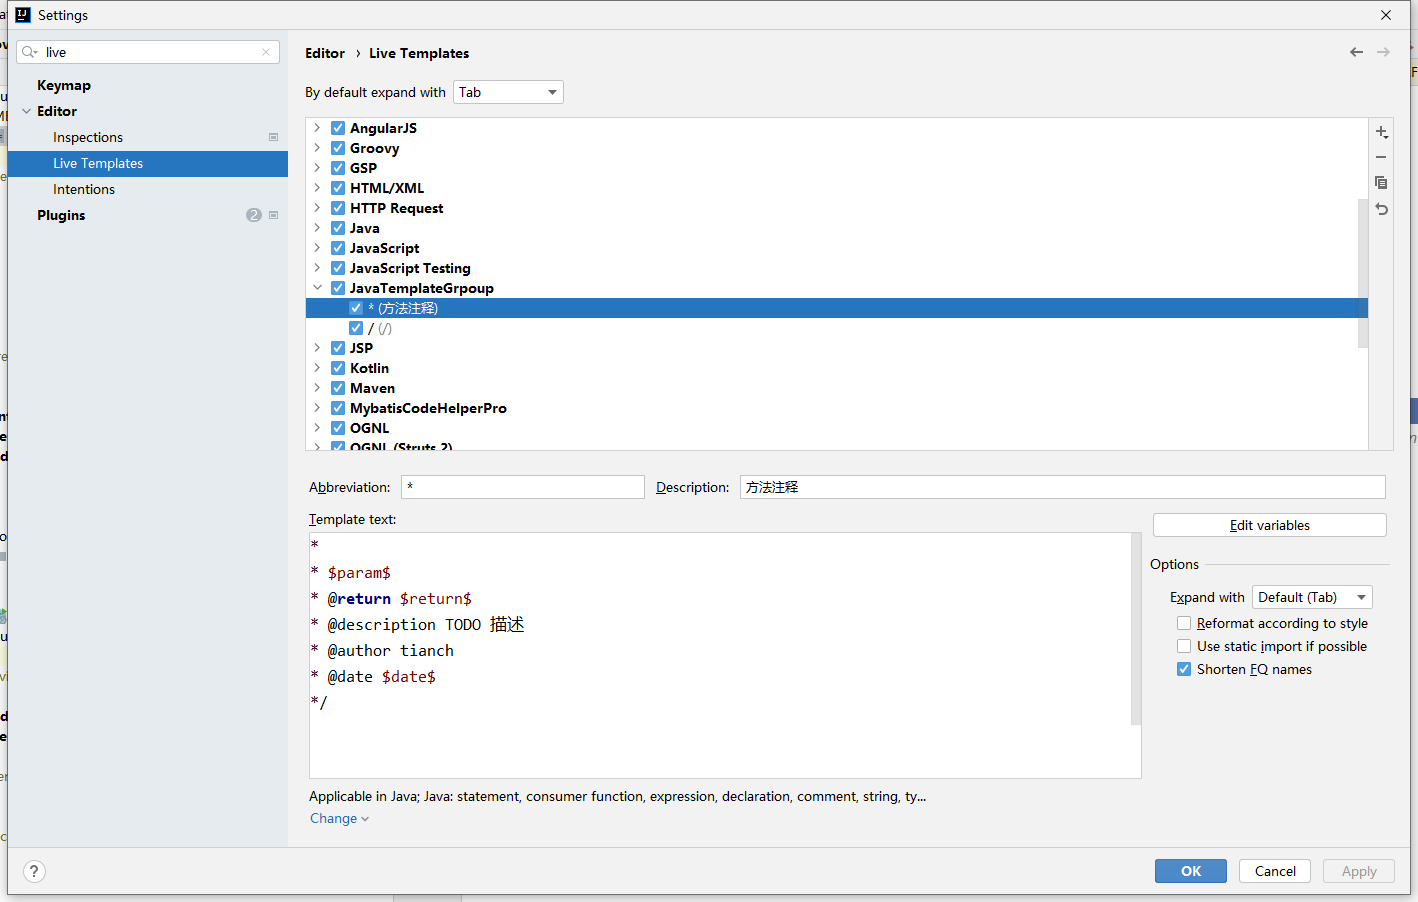Click the Duplicate template icon
Viewport: 1418px width, 902px height.
pos(1381,183)
